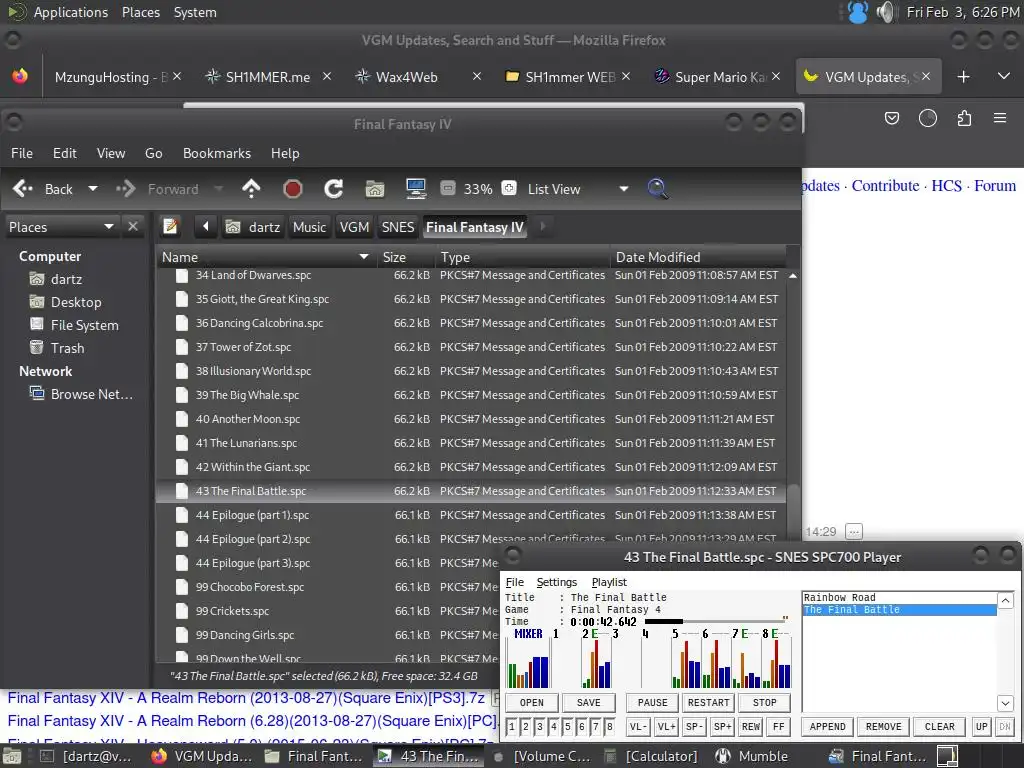This screenshot has height=768, width=1024.
Task: Open the home folder from the toolbar
Action: pos(375,189)
